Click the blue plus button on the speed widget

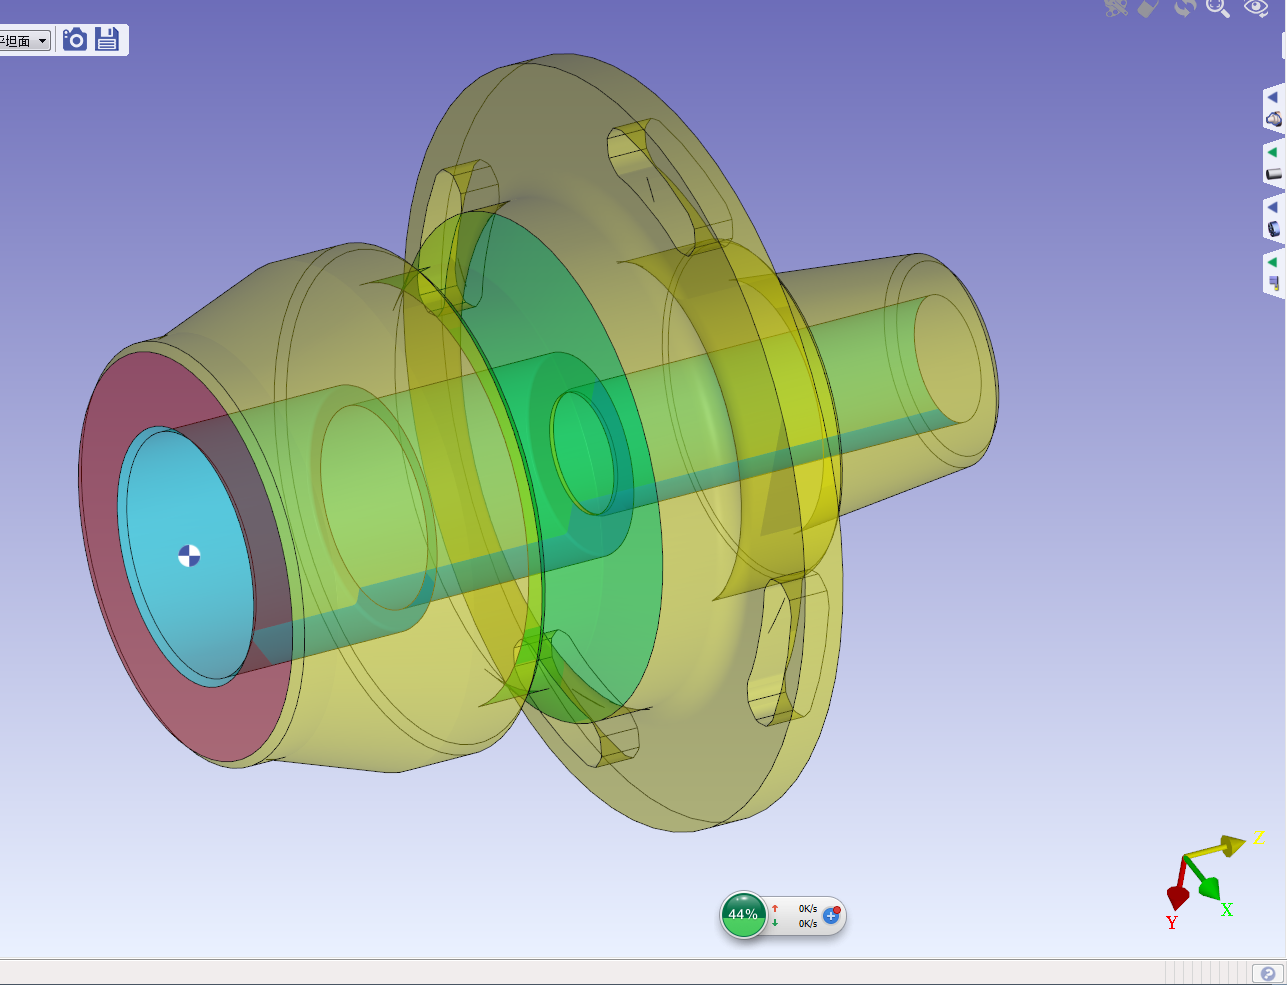[830, 915]
